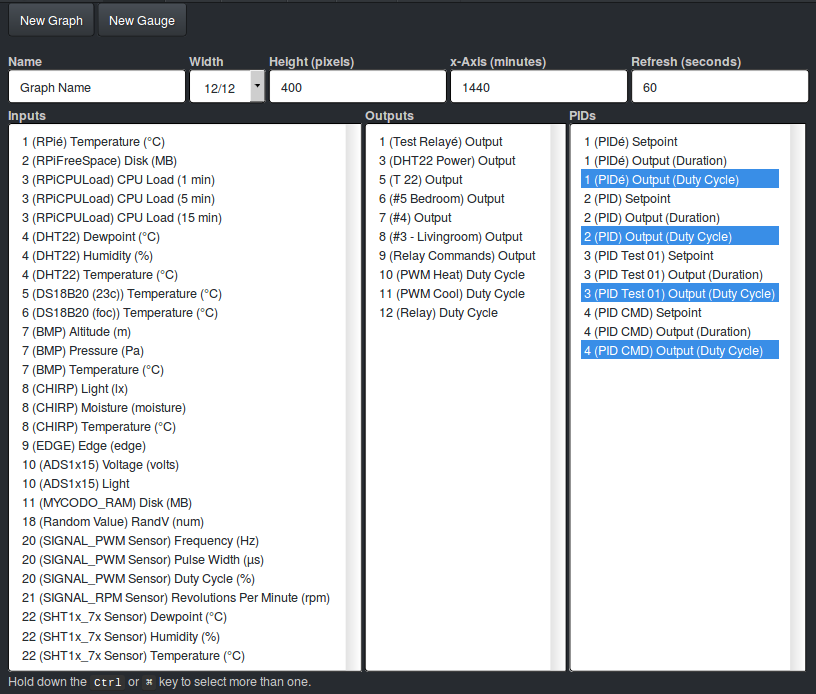Click the New Graph button

pyautogui.click(x=51, y=20)
